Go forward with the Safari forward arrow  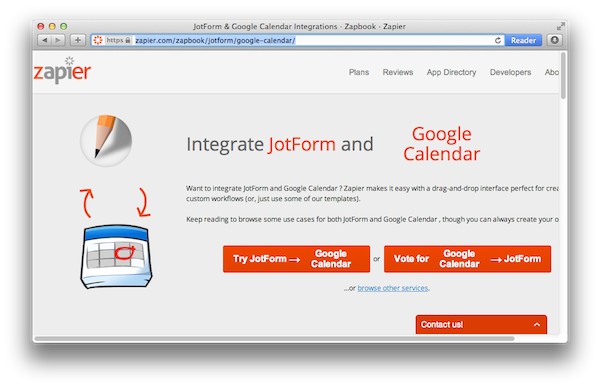(58, 40)
